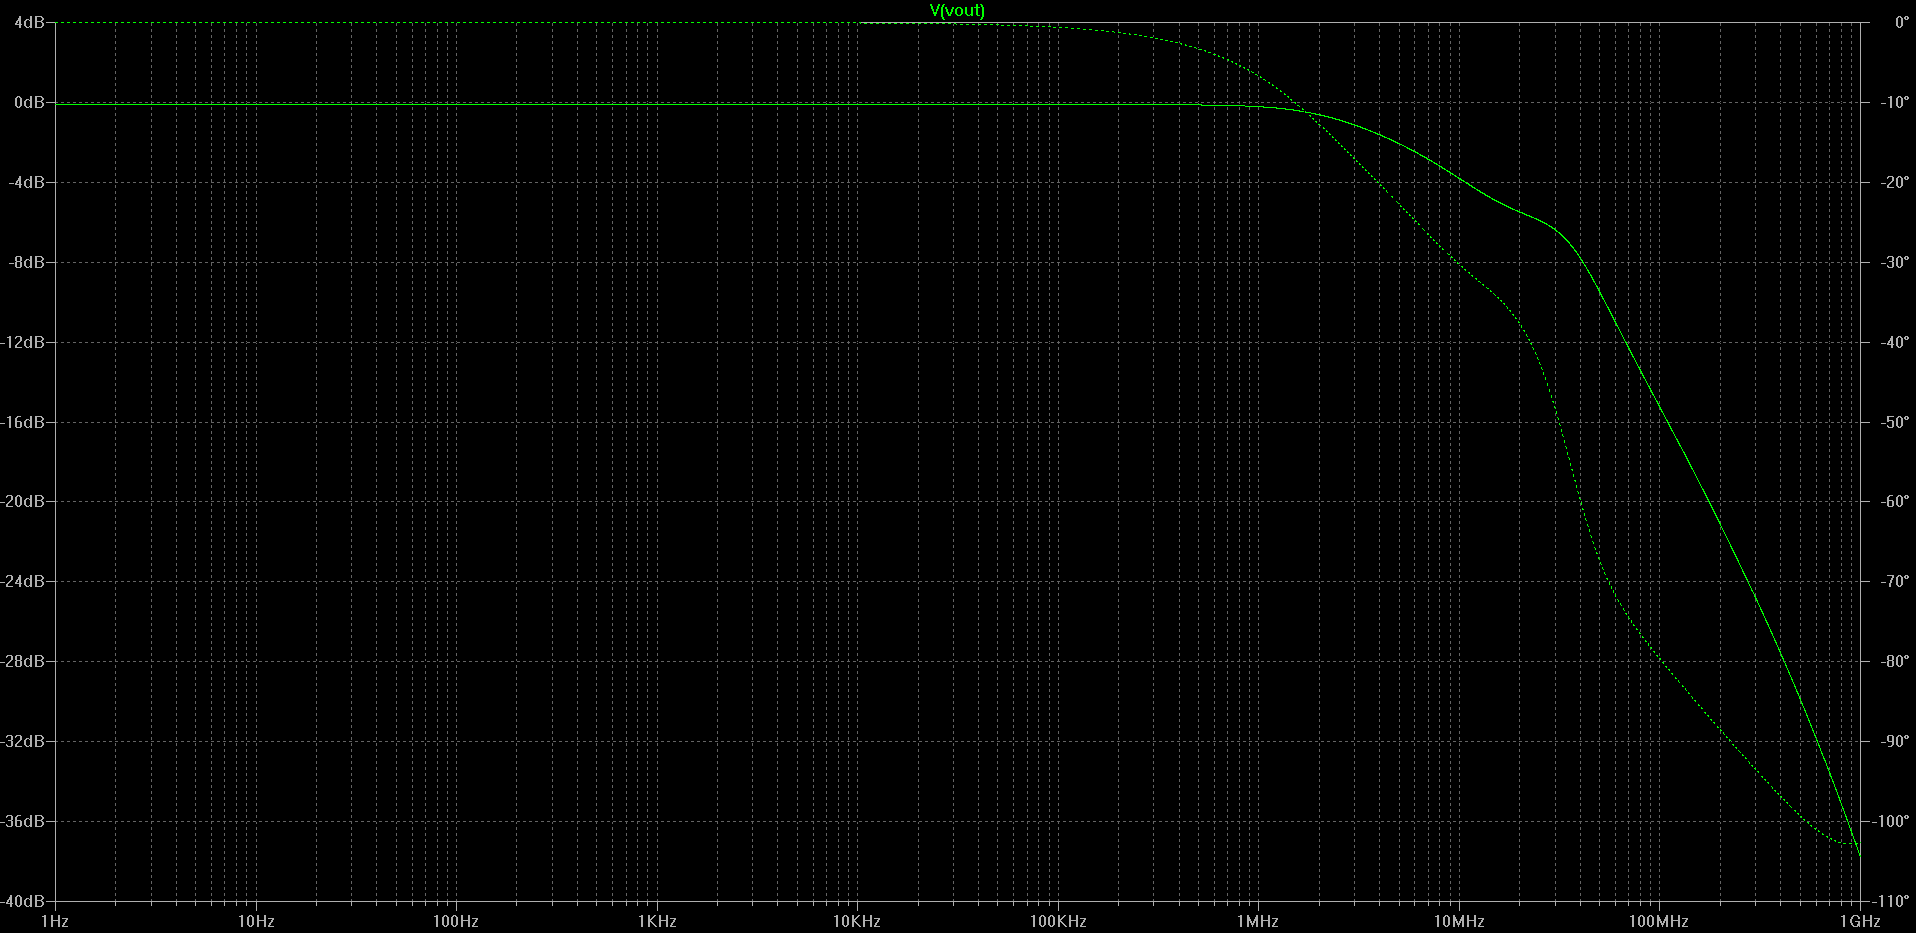
Task: Click the -24dB magnitude axis label
Action: pos(23,581)
